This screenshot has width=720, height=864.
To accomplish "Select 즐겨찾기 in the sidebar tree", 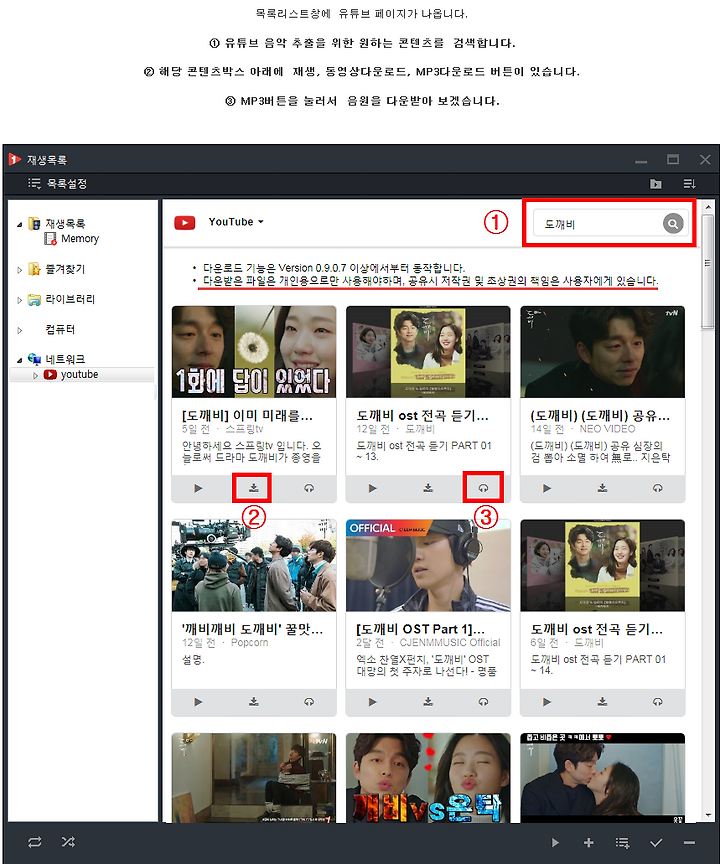I will click(57, 269).
